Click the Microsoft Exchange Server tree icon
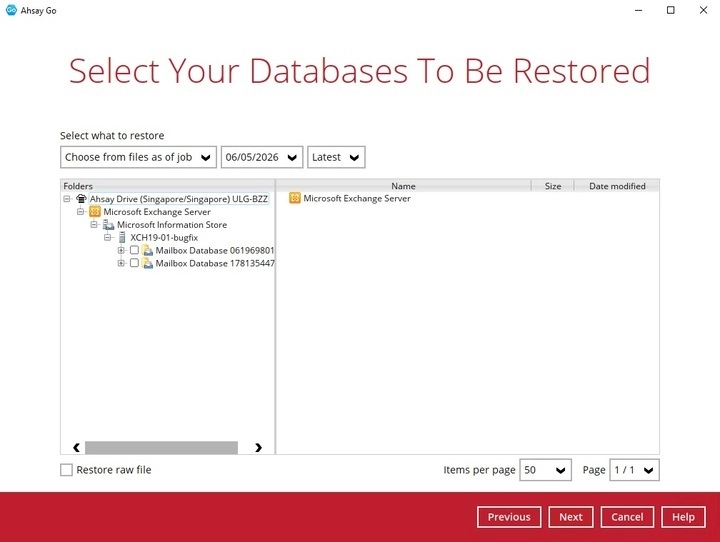The width and height of the screenshot is (720, 542). point(95,212)
